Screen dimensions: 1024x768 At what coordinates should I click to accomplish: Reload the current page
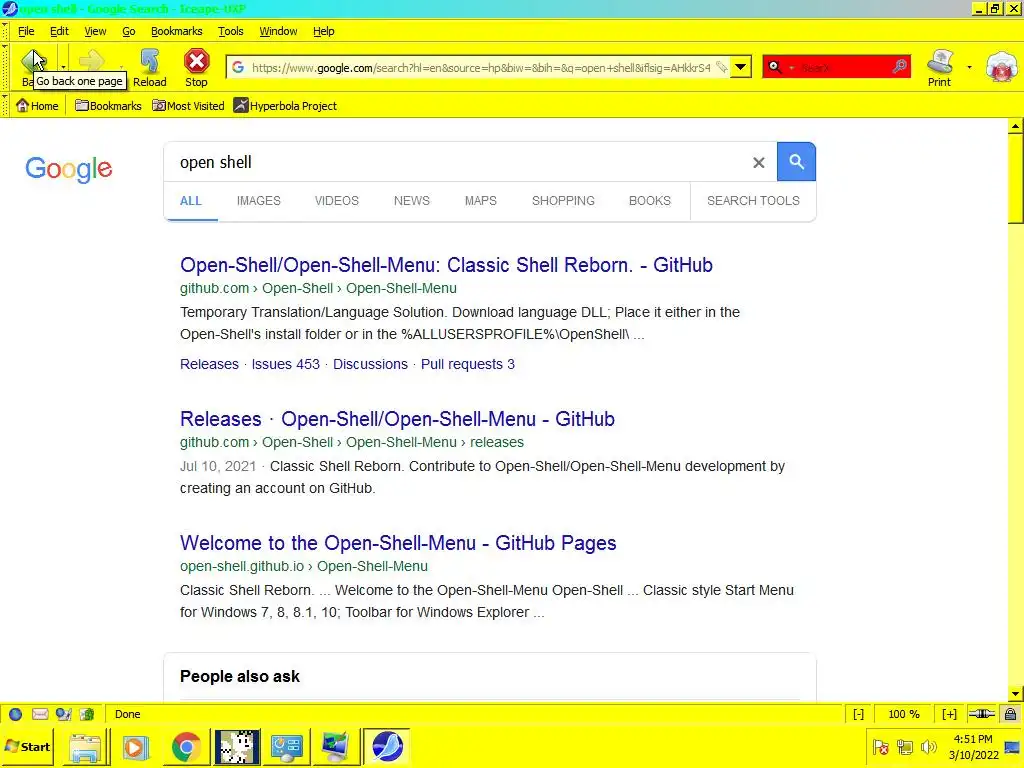(150, 67)
